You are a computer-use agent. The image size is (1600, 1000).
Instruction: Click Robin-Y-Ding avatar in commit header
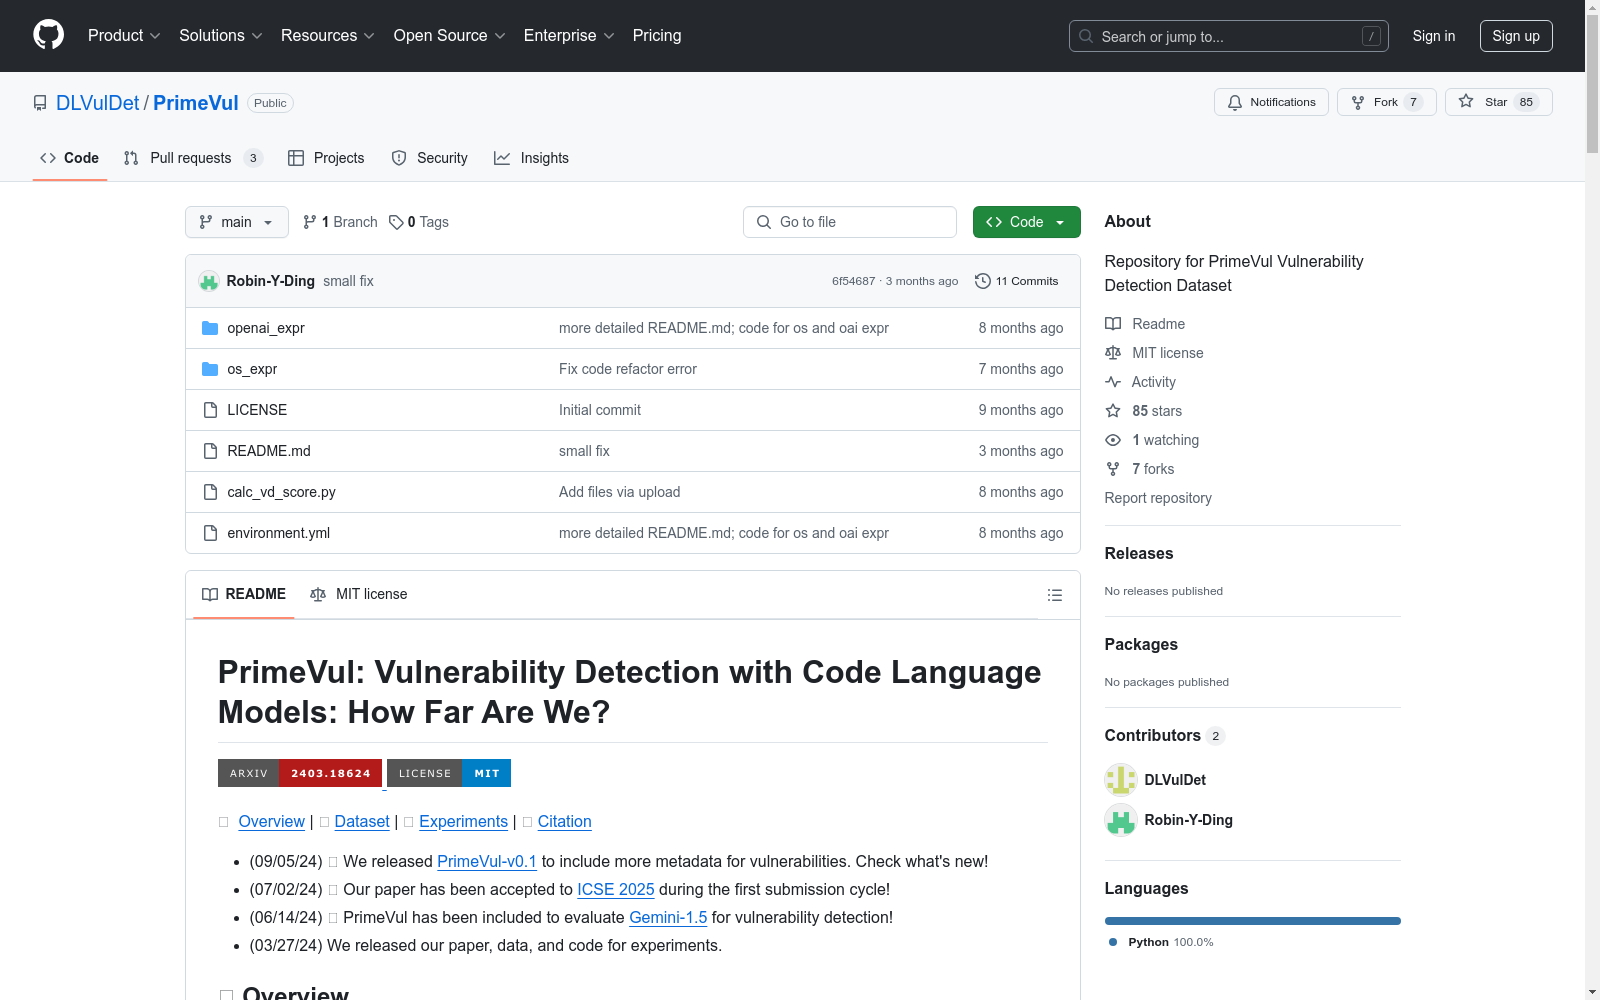coord(208,281)
